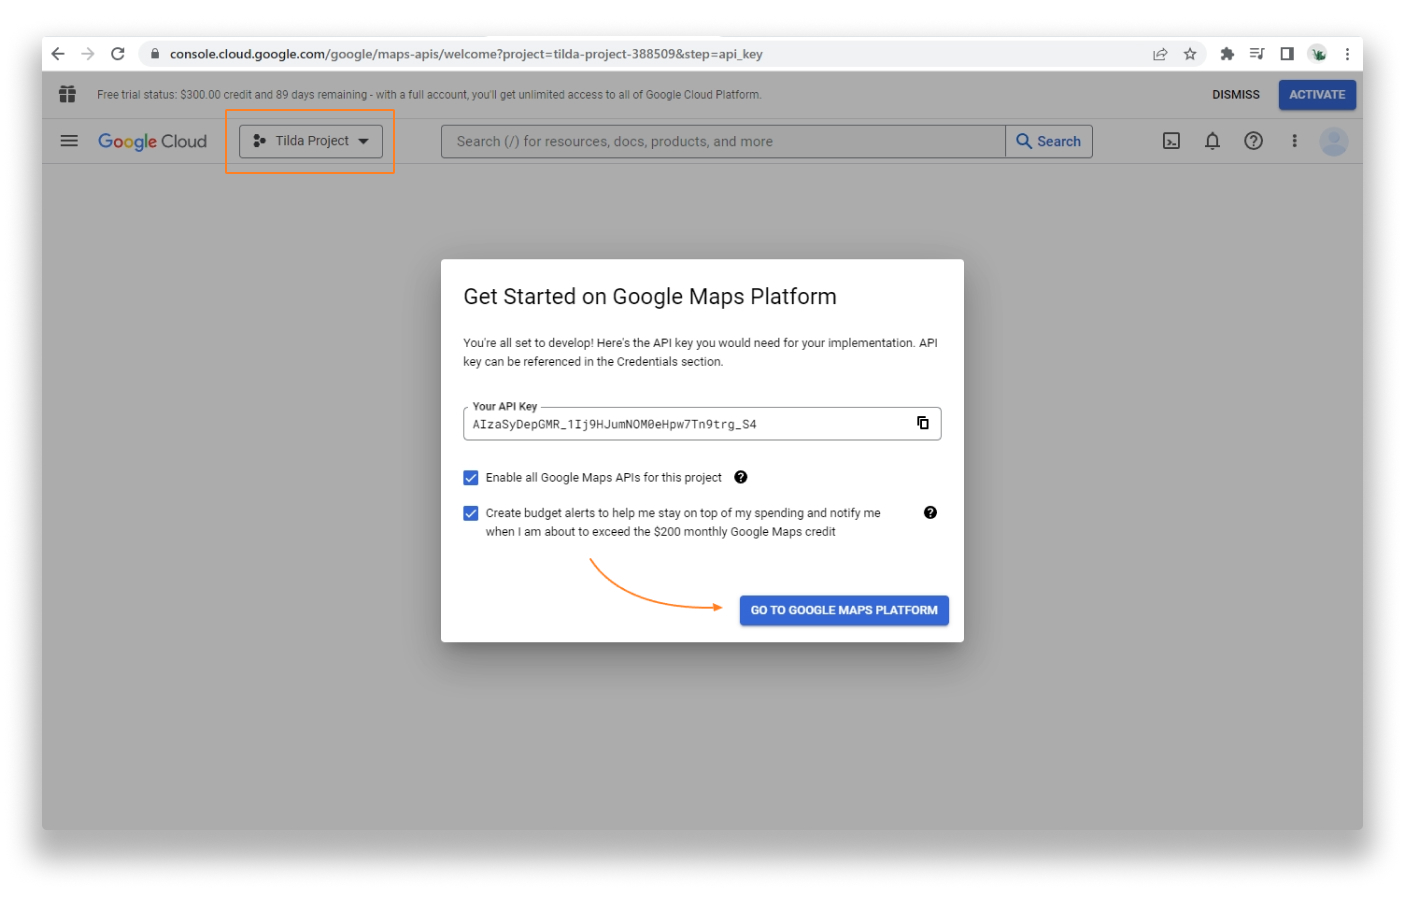Screen dimensions: 1406x907
Task: Dismiss the free trial banner
Action: pyautogui.click(x=1236, y=95)
